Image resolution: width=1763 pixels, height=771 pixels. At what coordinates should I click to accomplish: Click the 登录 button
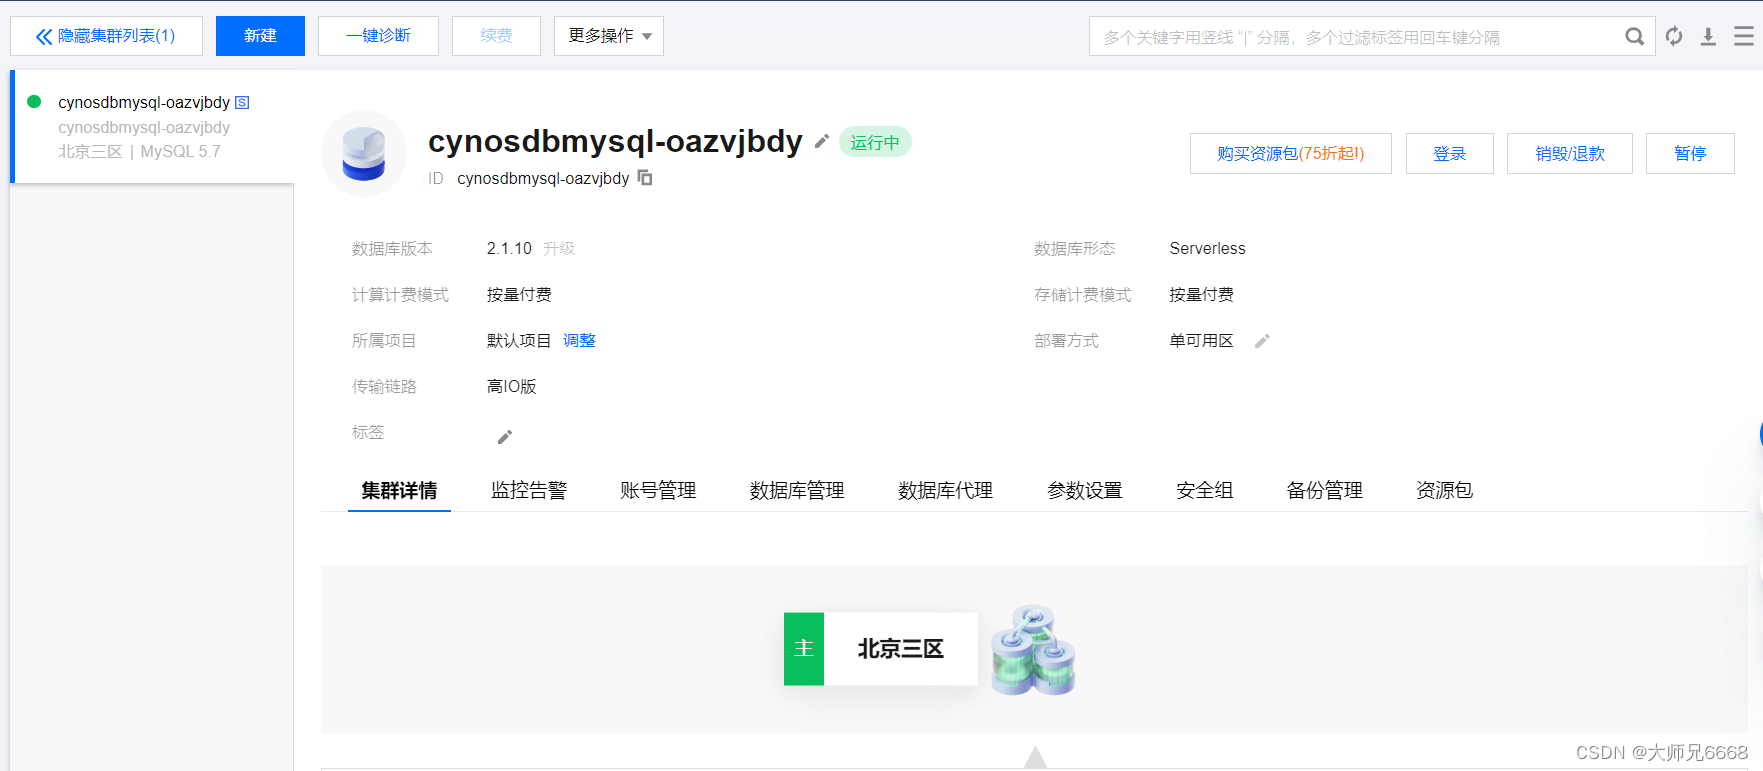pos(1450,153)
